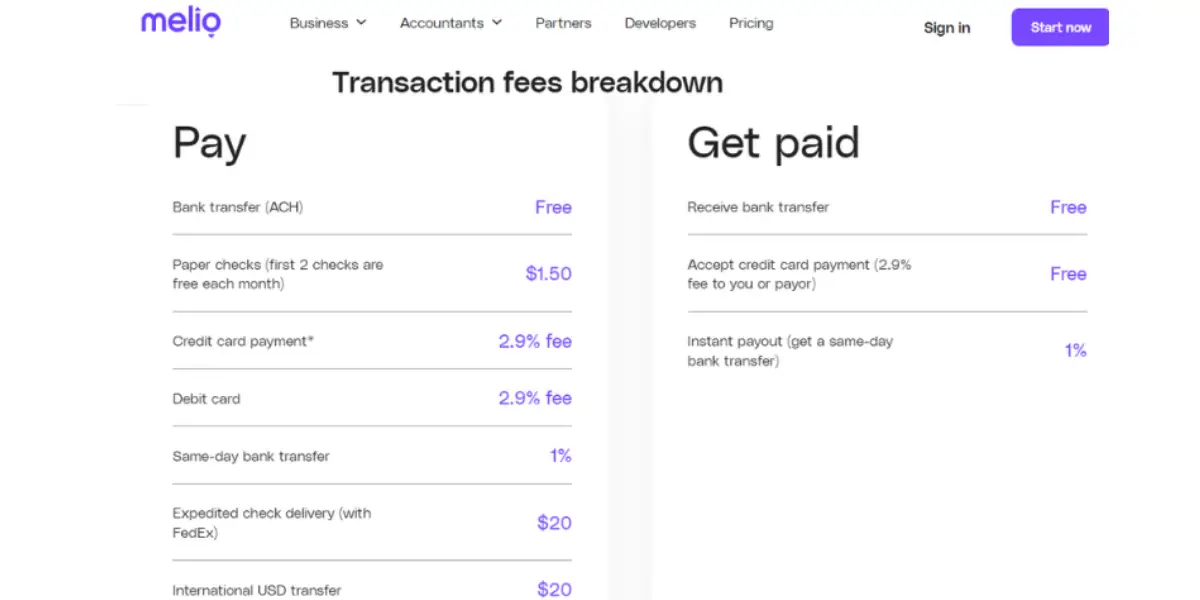
Task: Open the Accountants dropdown menu
Action: [451, 23]
